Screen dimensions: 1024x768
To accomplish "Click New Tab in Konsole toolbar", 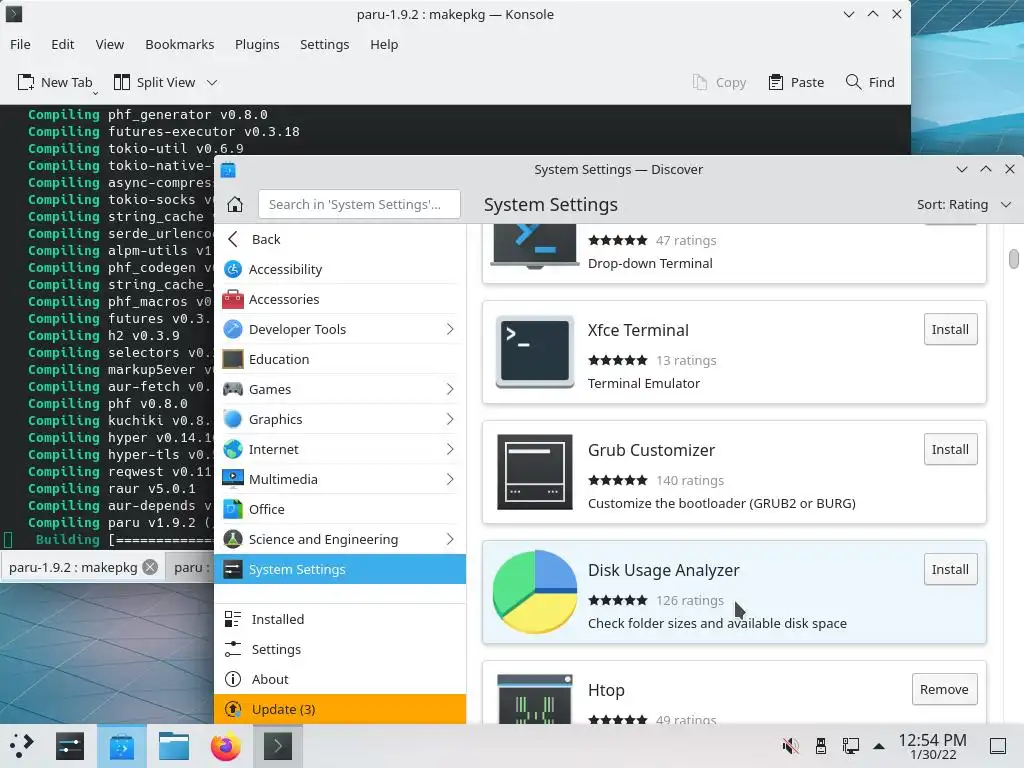I will 56,82.
